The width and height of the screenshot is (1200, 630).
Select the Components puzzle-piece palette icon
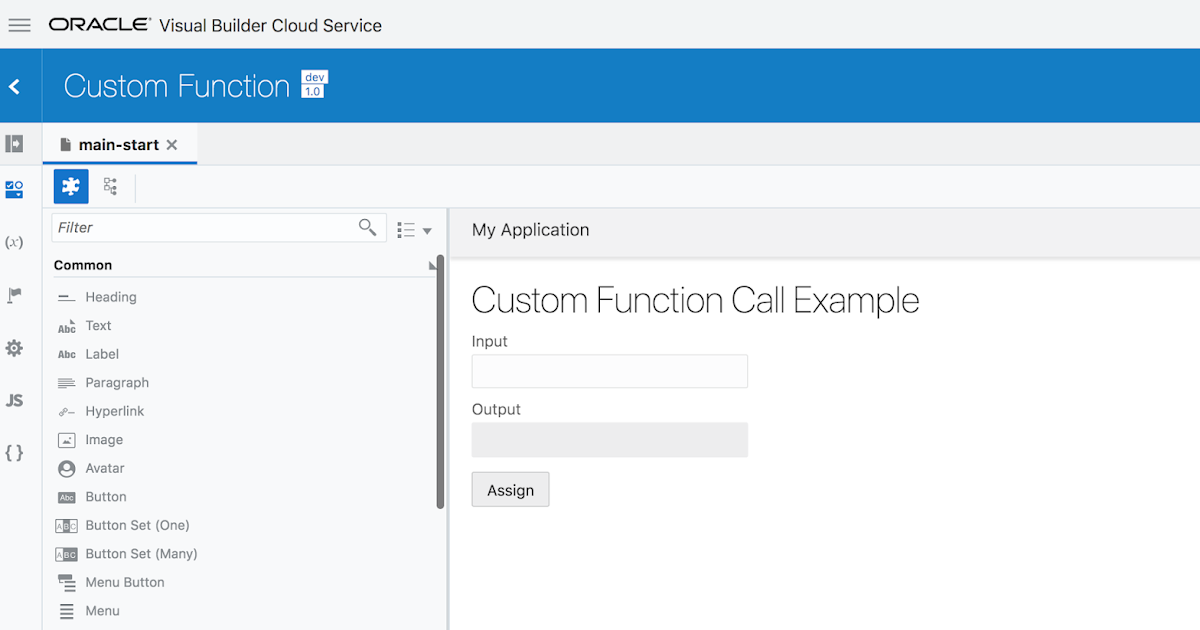70,187
